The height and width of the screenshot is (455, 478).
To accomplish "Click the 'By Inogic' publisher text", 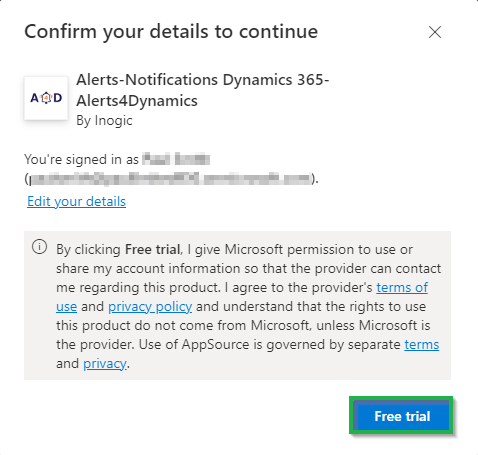I will click(x=104, y=121).
